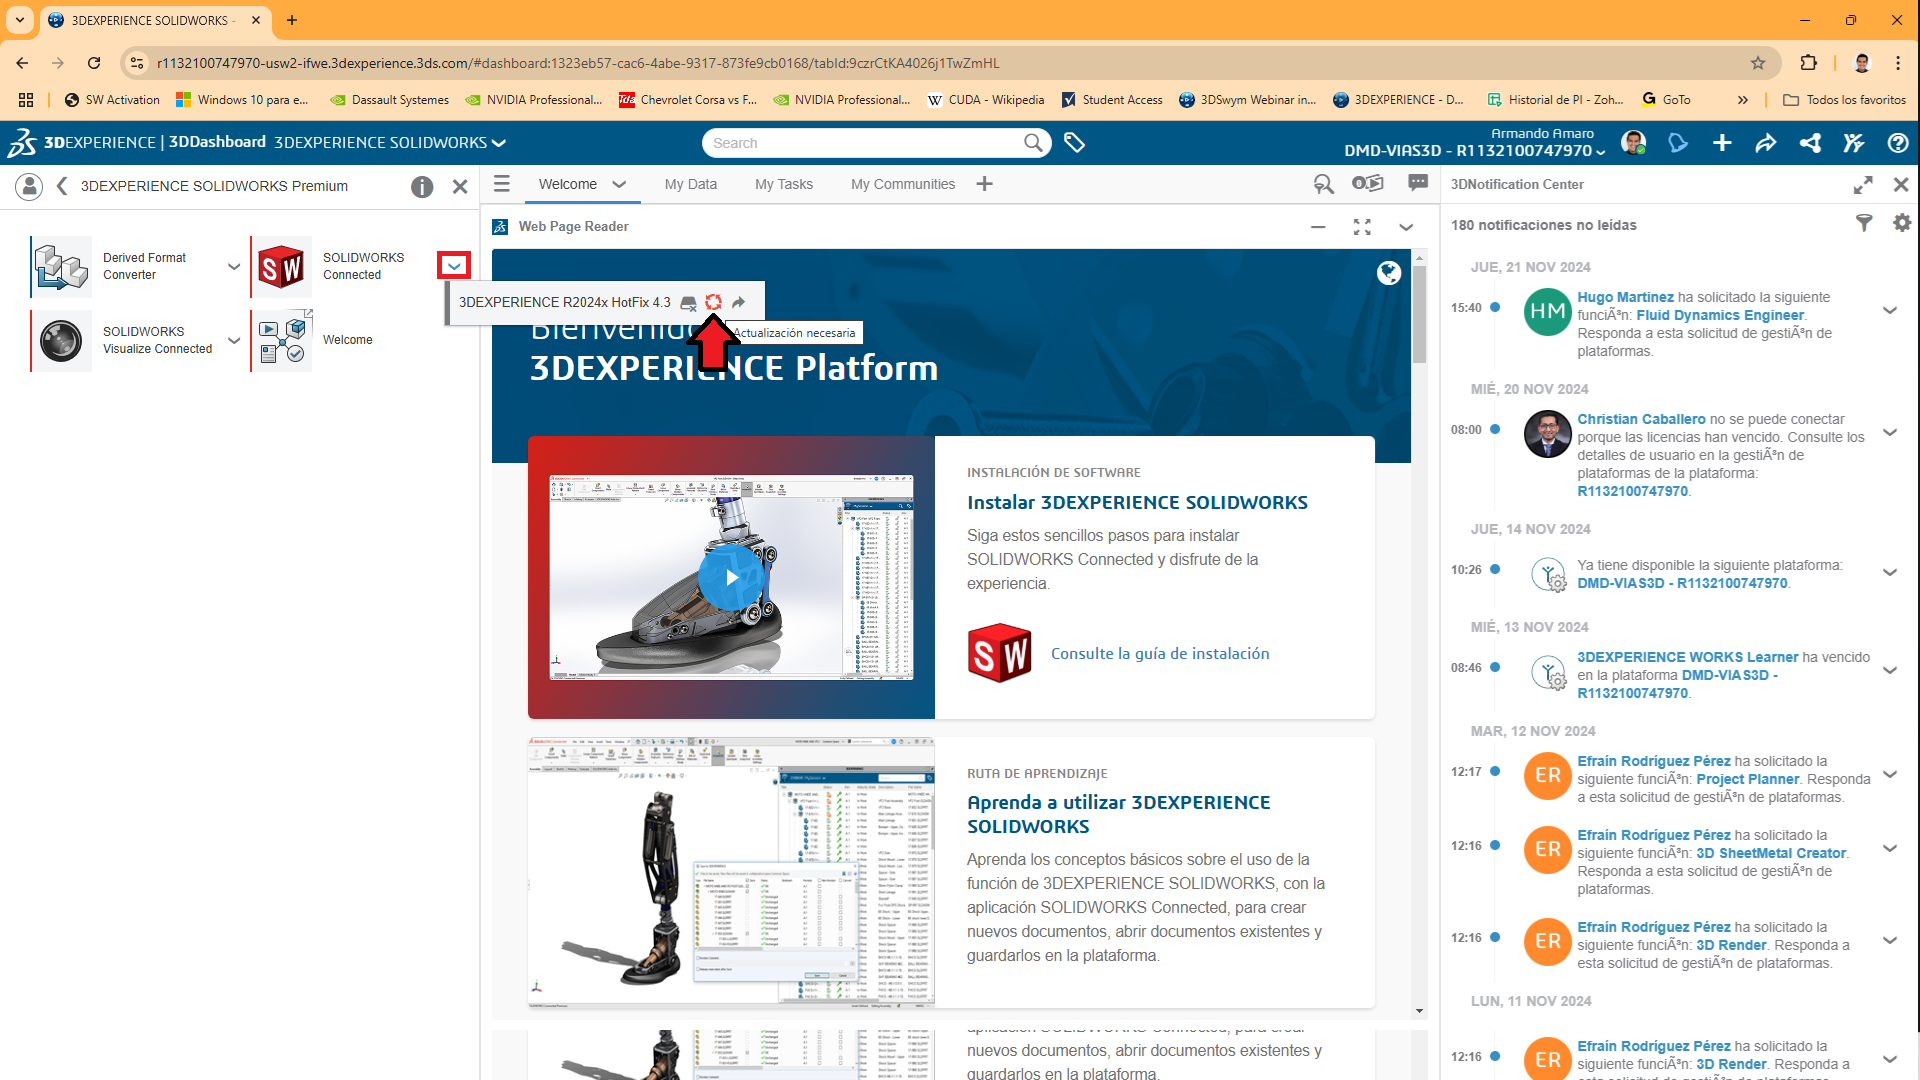Viewport: 1920px width, 1080px height.
Task: Expand the 10:26 platform available notification
Action: (x=1890, y=572)
